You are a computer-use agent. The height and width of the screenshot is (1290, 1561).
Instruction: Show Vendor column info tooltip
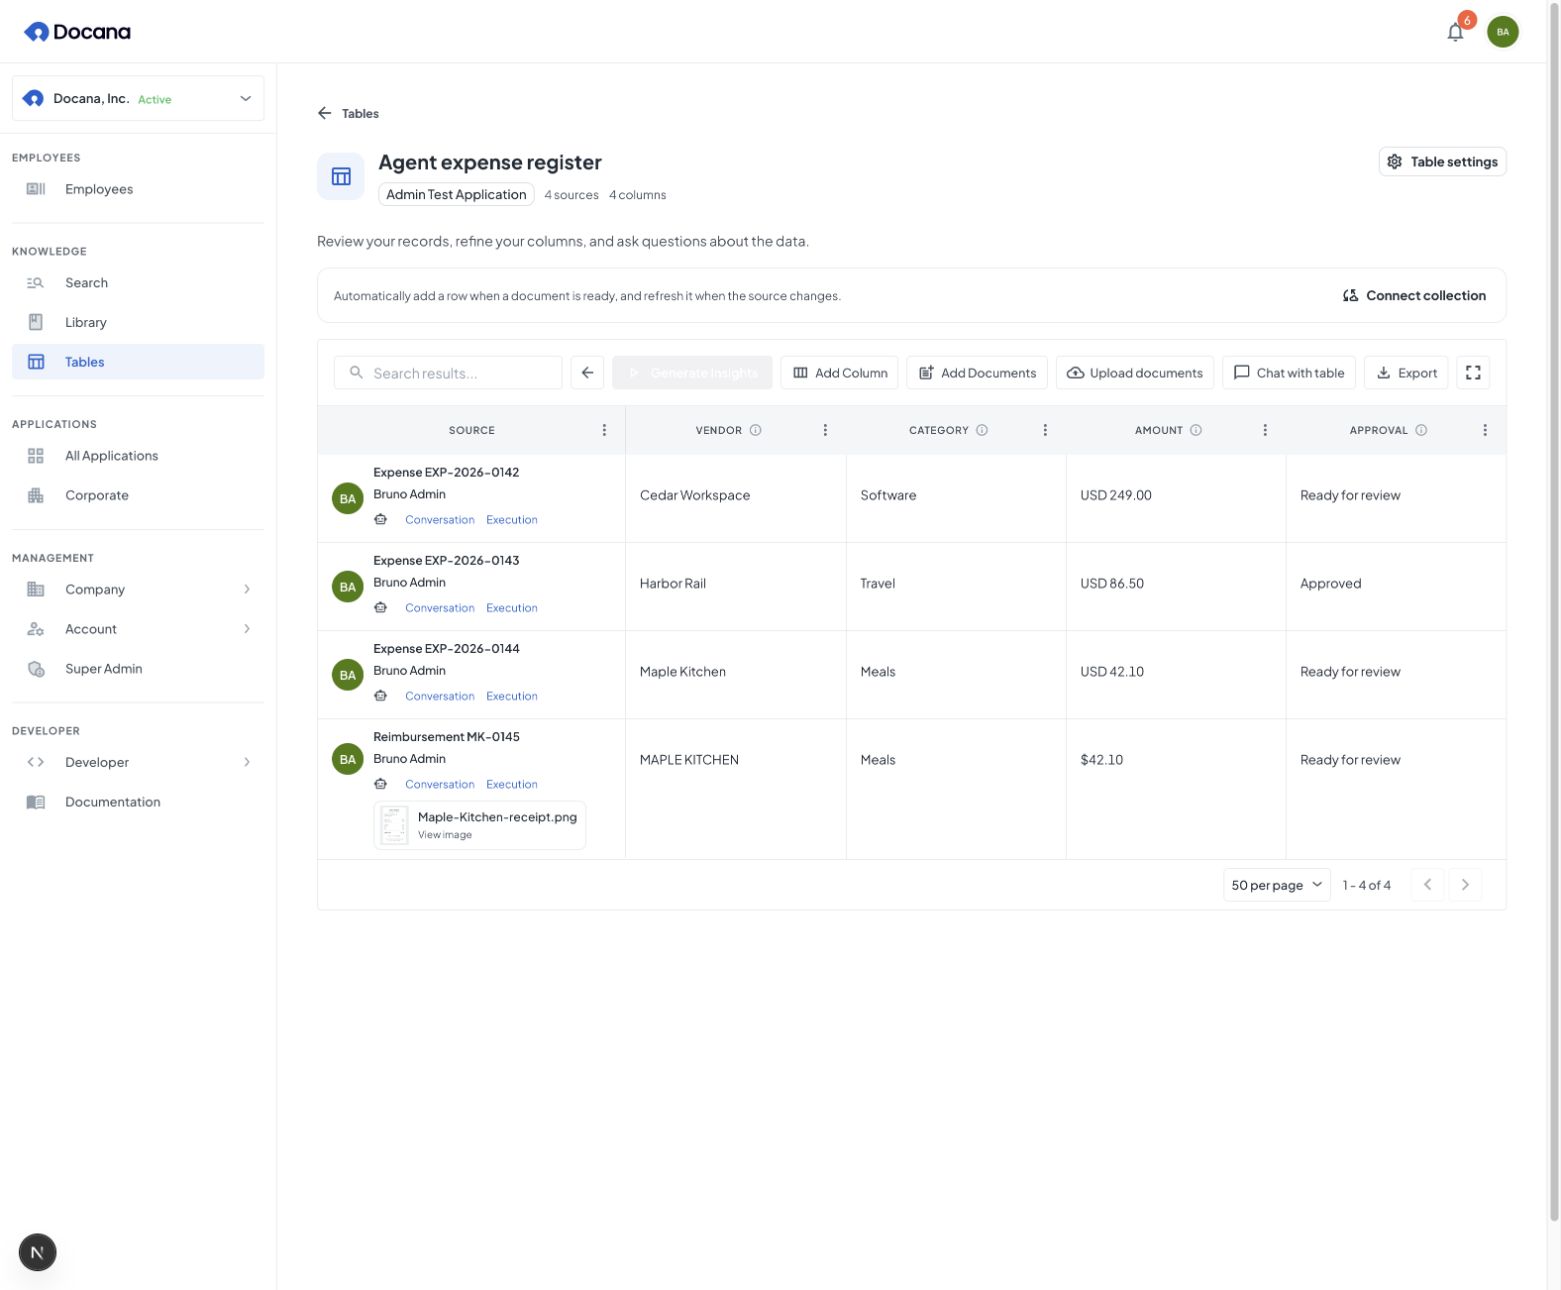pos(756,430)
